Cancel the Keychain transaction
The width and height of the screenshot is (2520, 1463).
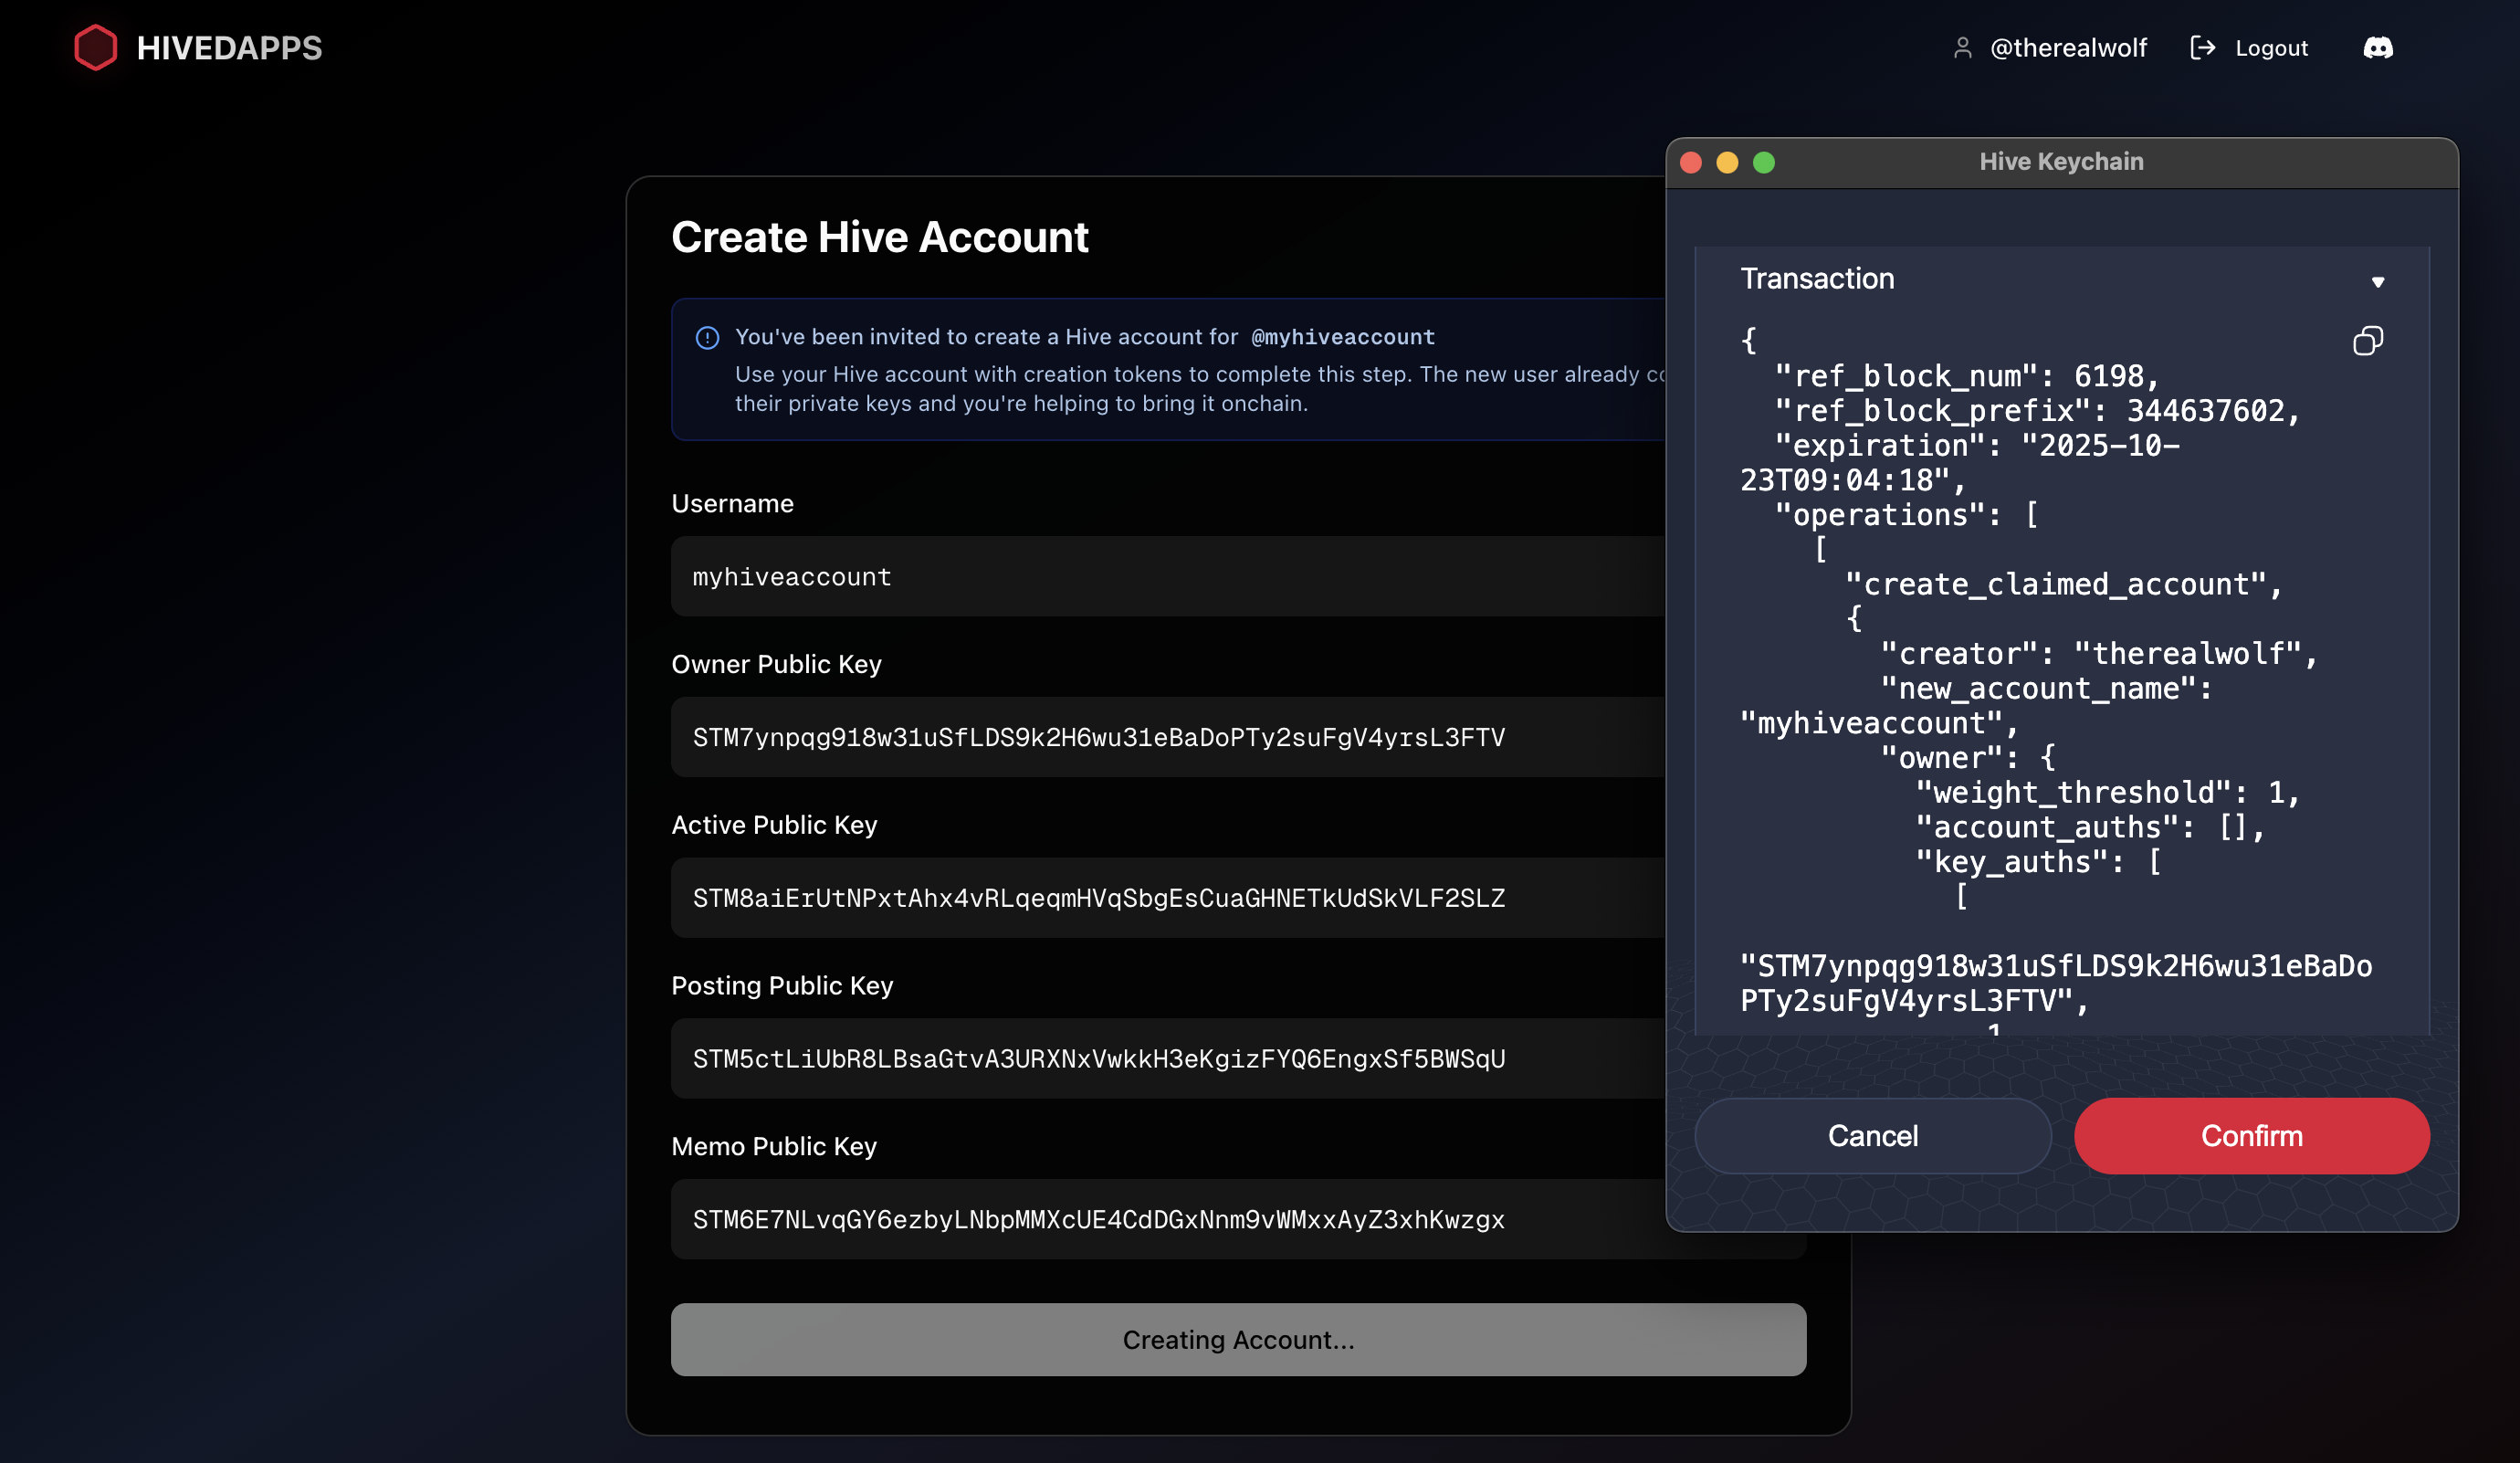1872,1136
